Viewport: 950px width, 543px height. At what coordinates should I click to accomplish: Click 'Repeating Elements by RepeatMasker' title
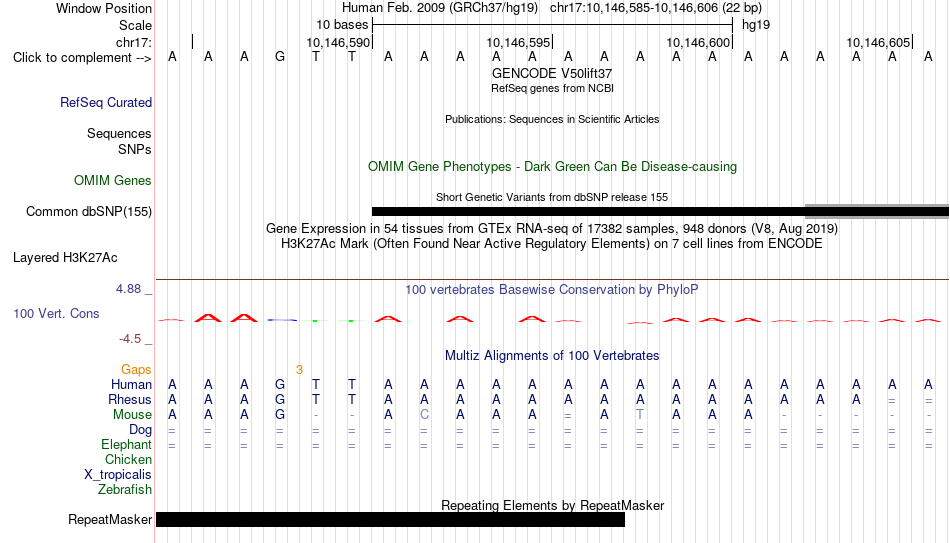(552, 505)
